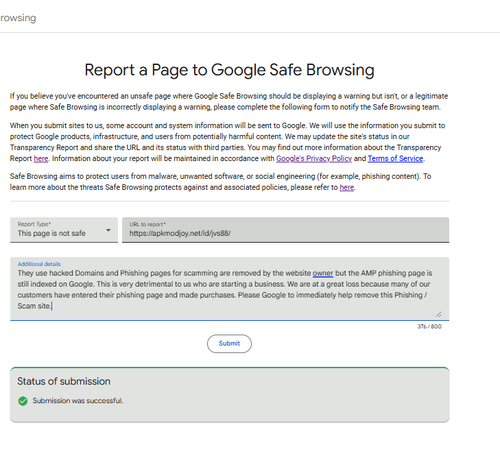This screenshot has width=500, height=449.
Task: Click the 'Additional details' label
Action: [39, 264]
